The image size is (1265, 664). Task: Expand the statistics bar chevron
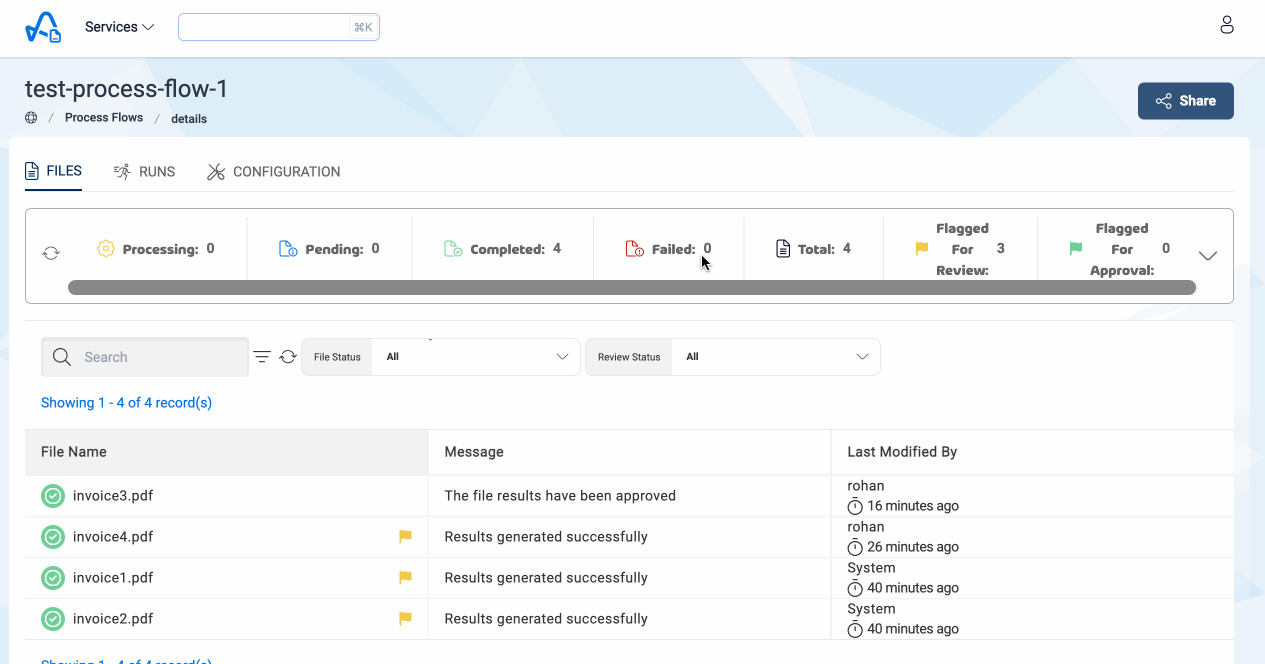tap(1208, 256)
